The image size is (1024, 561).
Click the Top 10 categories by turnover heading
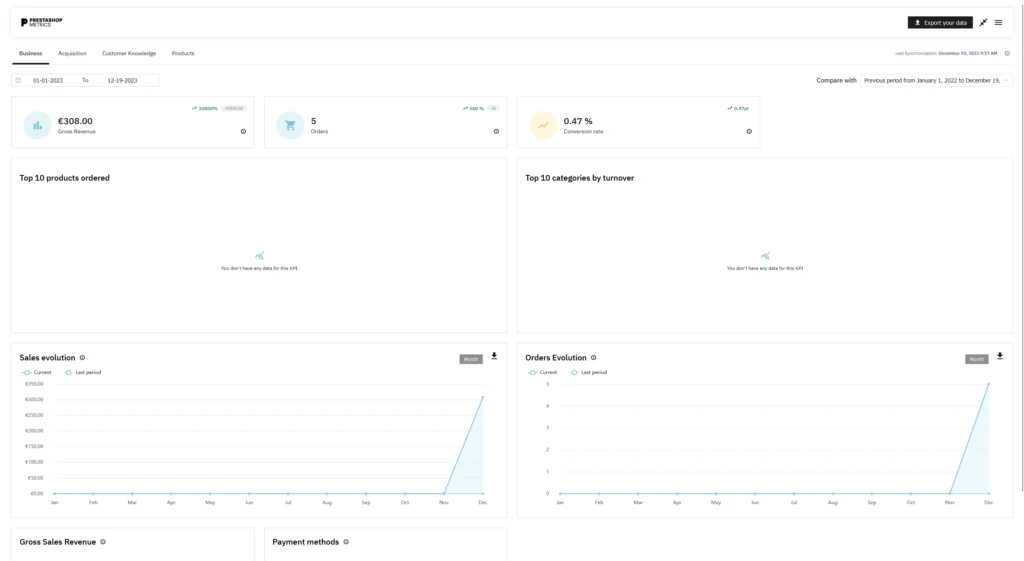coord(580,178)
